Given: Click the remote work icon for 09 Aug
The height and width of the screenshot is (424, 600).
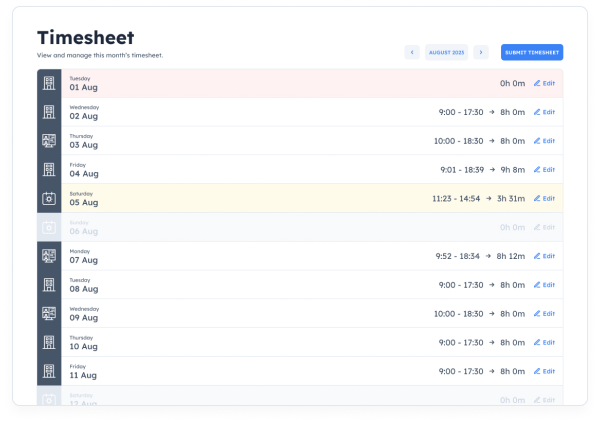Looking at the screenshot, I should coord(49,313).
